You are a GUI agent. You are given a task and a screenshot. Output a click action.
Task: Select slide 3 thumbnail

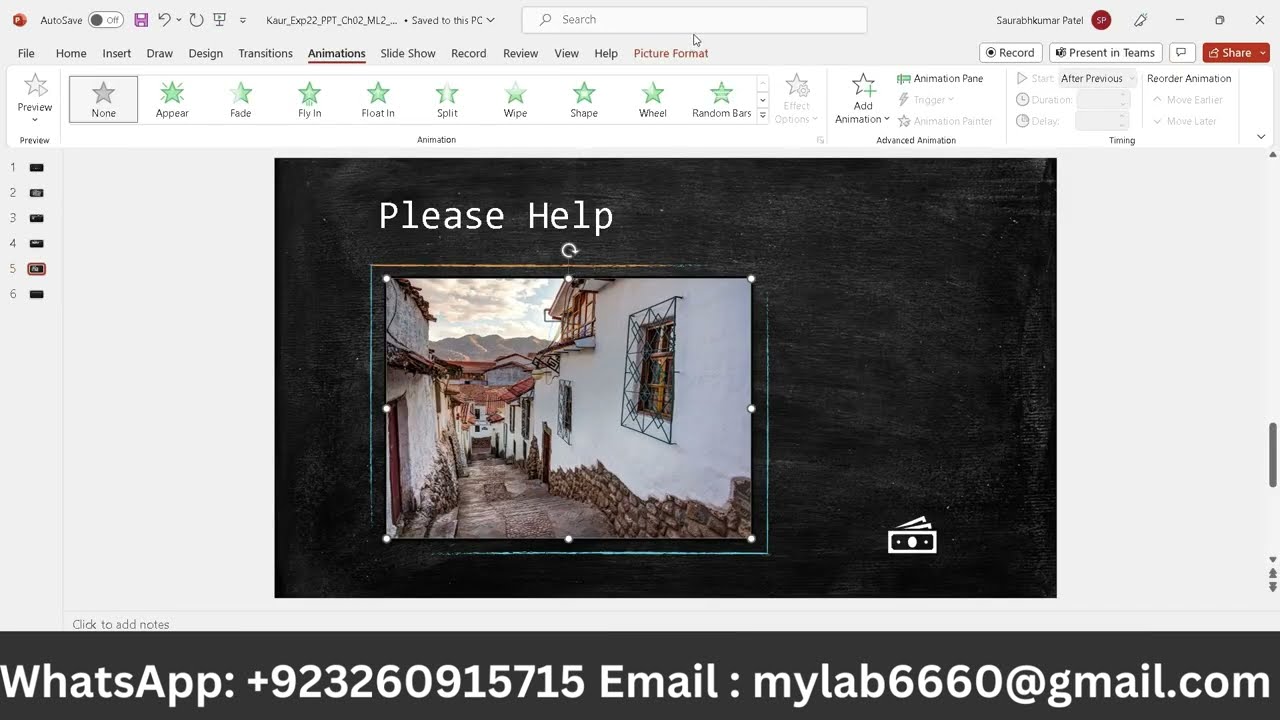click(37, 218)
